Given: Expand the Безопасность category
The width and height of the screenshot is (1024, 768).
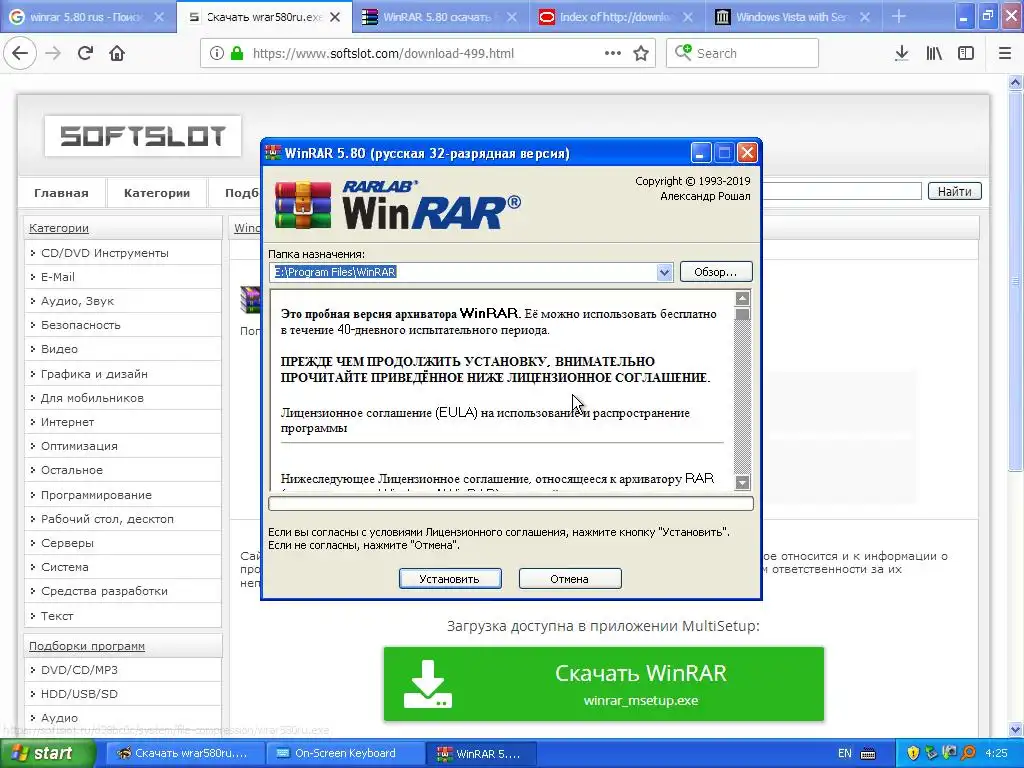Looking at the screenshot, I should click(80, 325).
